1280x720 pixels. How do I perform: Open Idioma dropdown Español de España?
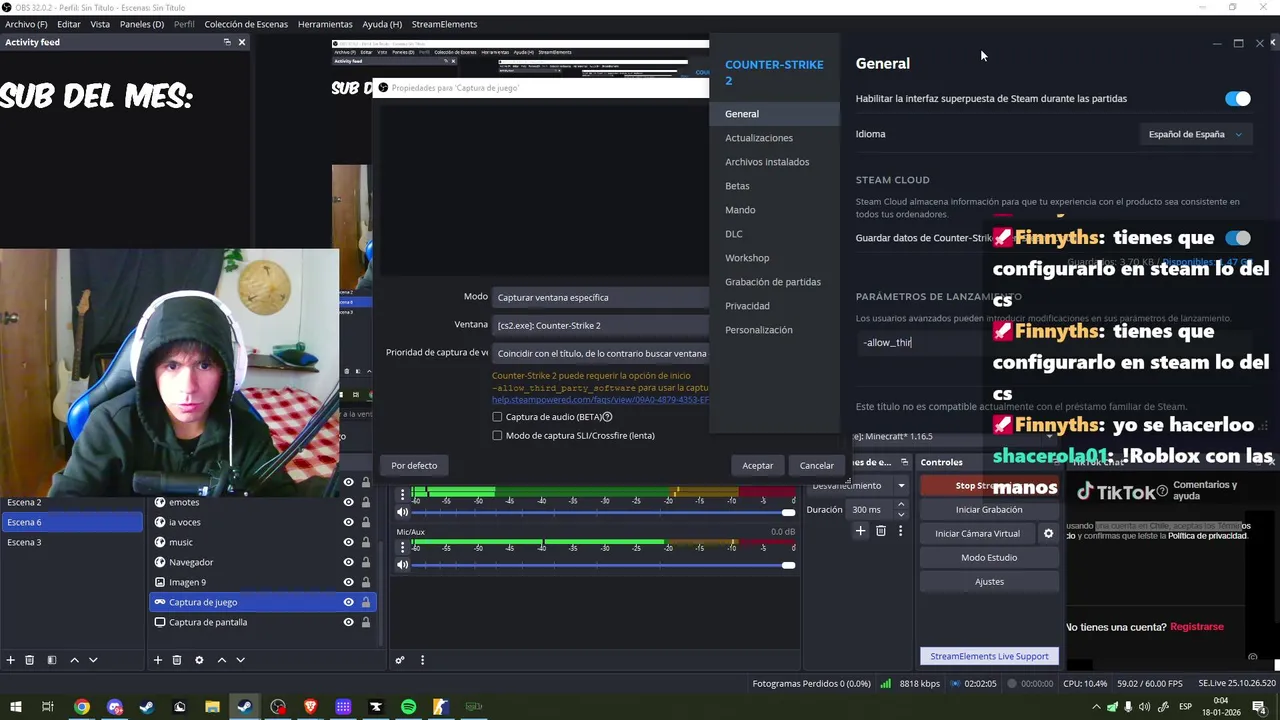pos(1195,134)
